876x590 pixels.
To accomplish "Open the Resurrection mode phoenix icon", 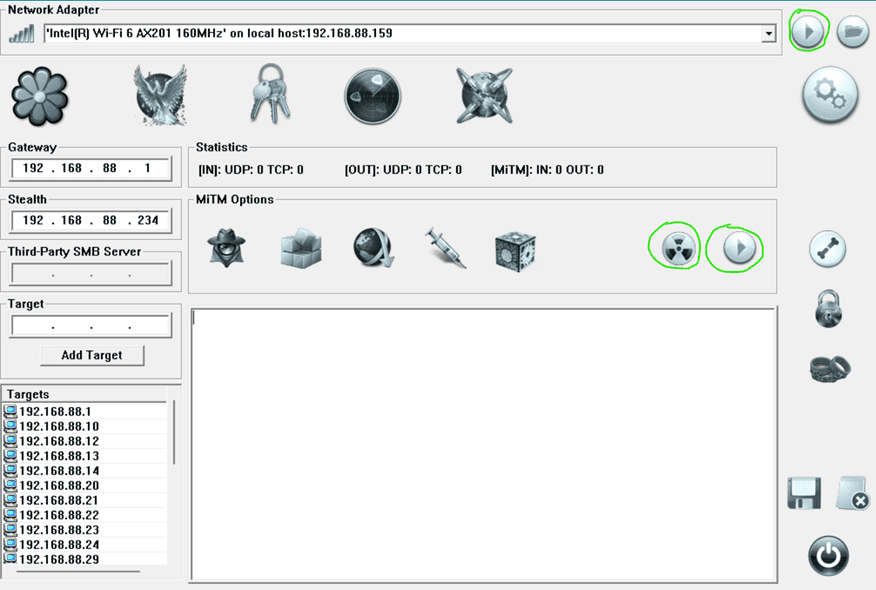I will coord(160,94).
